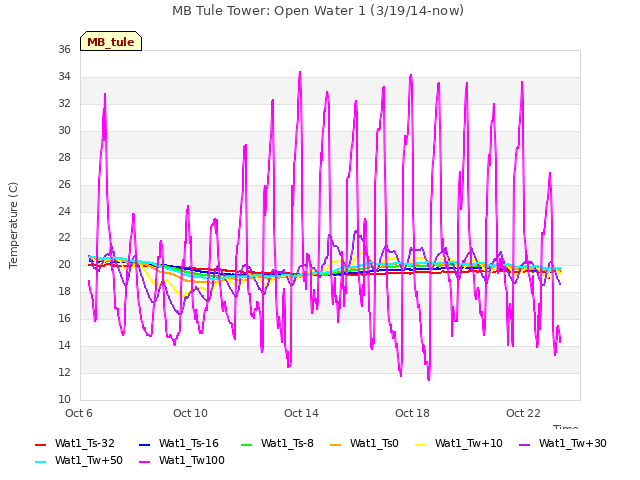This screenshot has height=480, width=640.
Task: Click the 10 y-axis tick label
Action: [x=64, y=400]
